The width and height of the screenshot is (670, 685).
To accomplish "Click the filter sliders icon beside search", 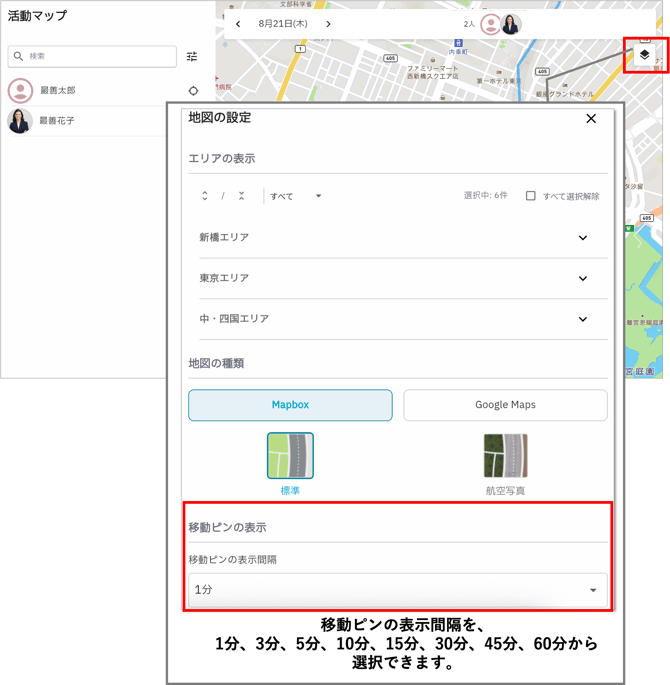I will pos(192,57).
